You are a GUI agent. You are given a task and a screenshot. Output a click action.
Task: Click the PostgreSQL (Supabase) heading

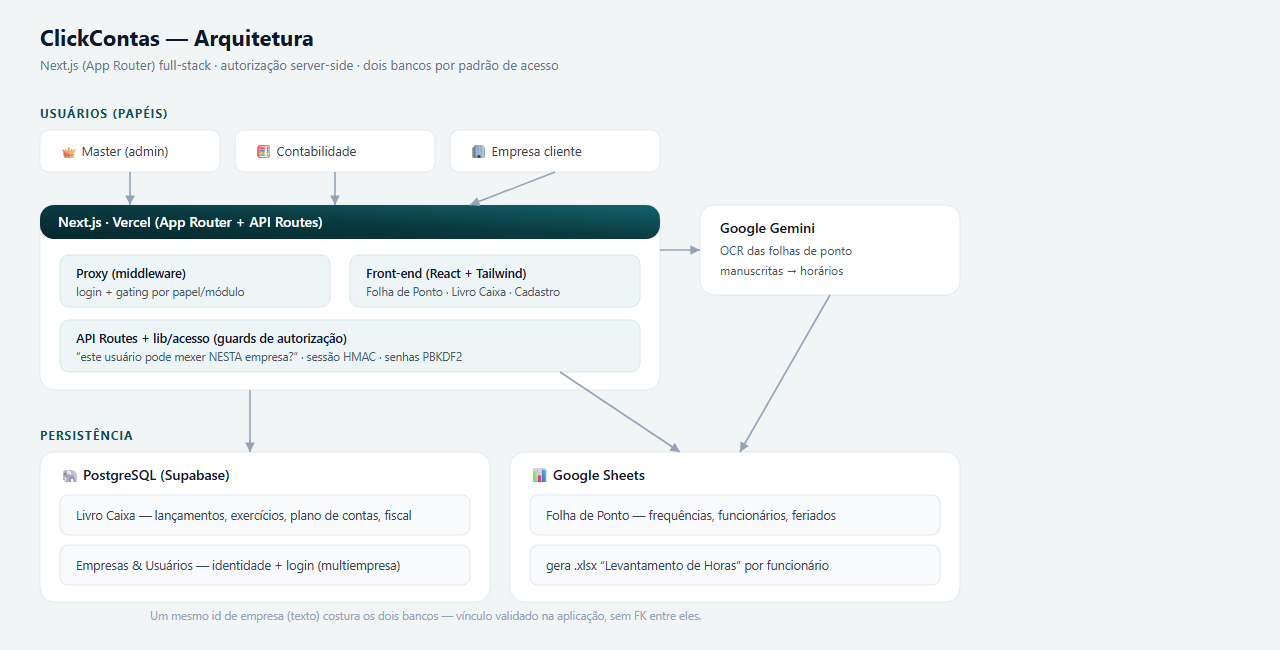click(x=156, y=476)
